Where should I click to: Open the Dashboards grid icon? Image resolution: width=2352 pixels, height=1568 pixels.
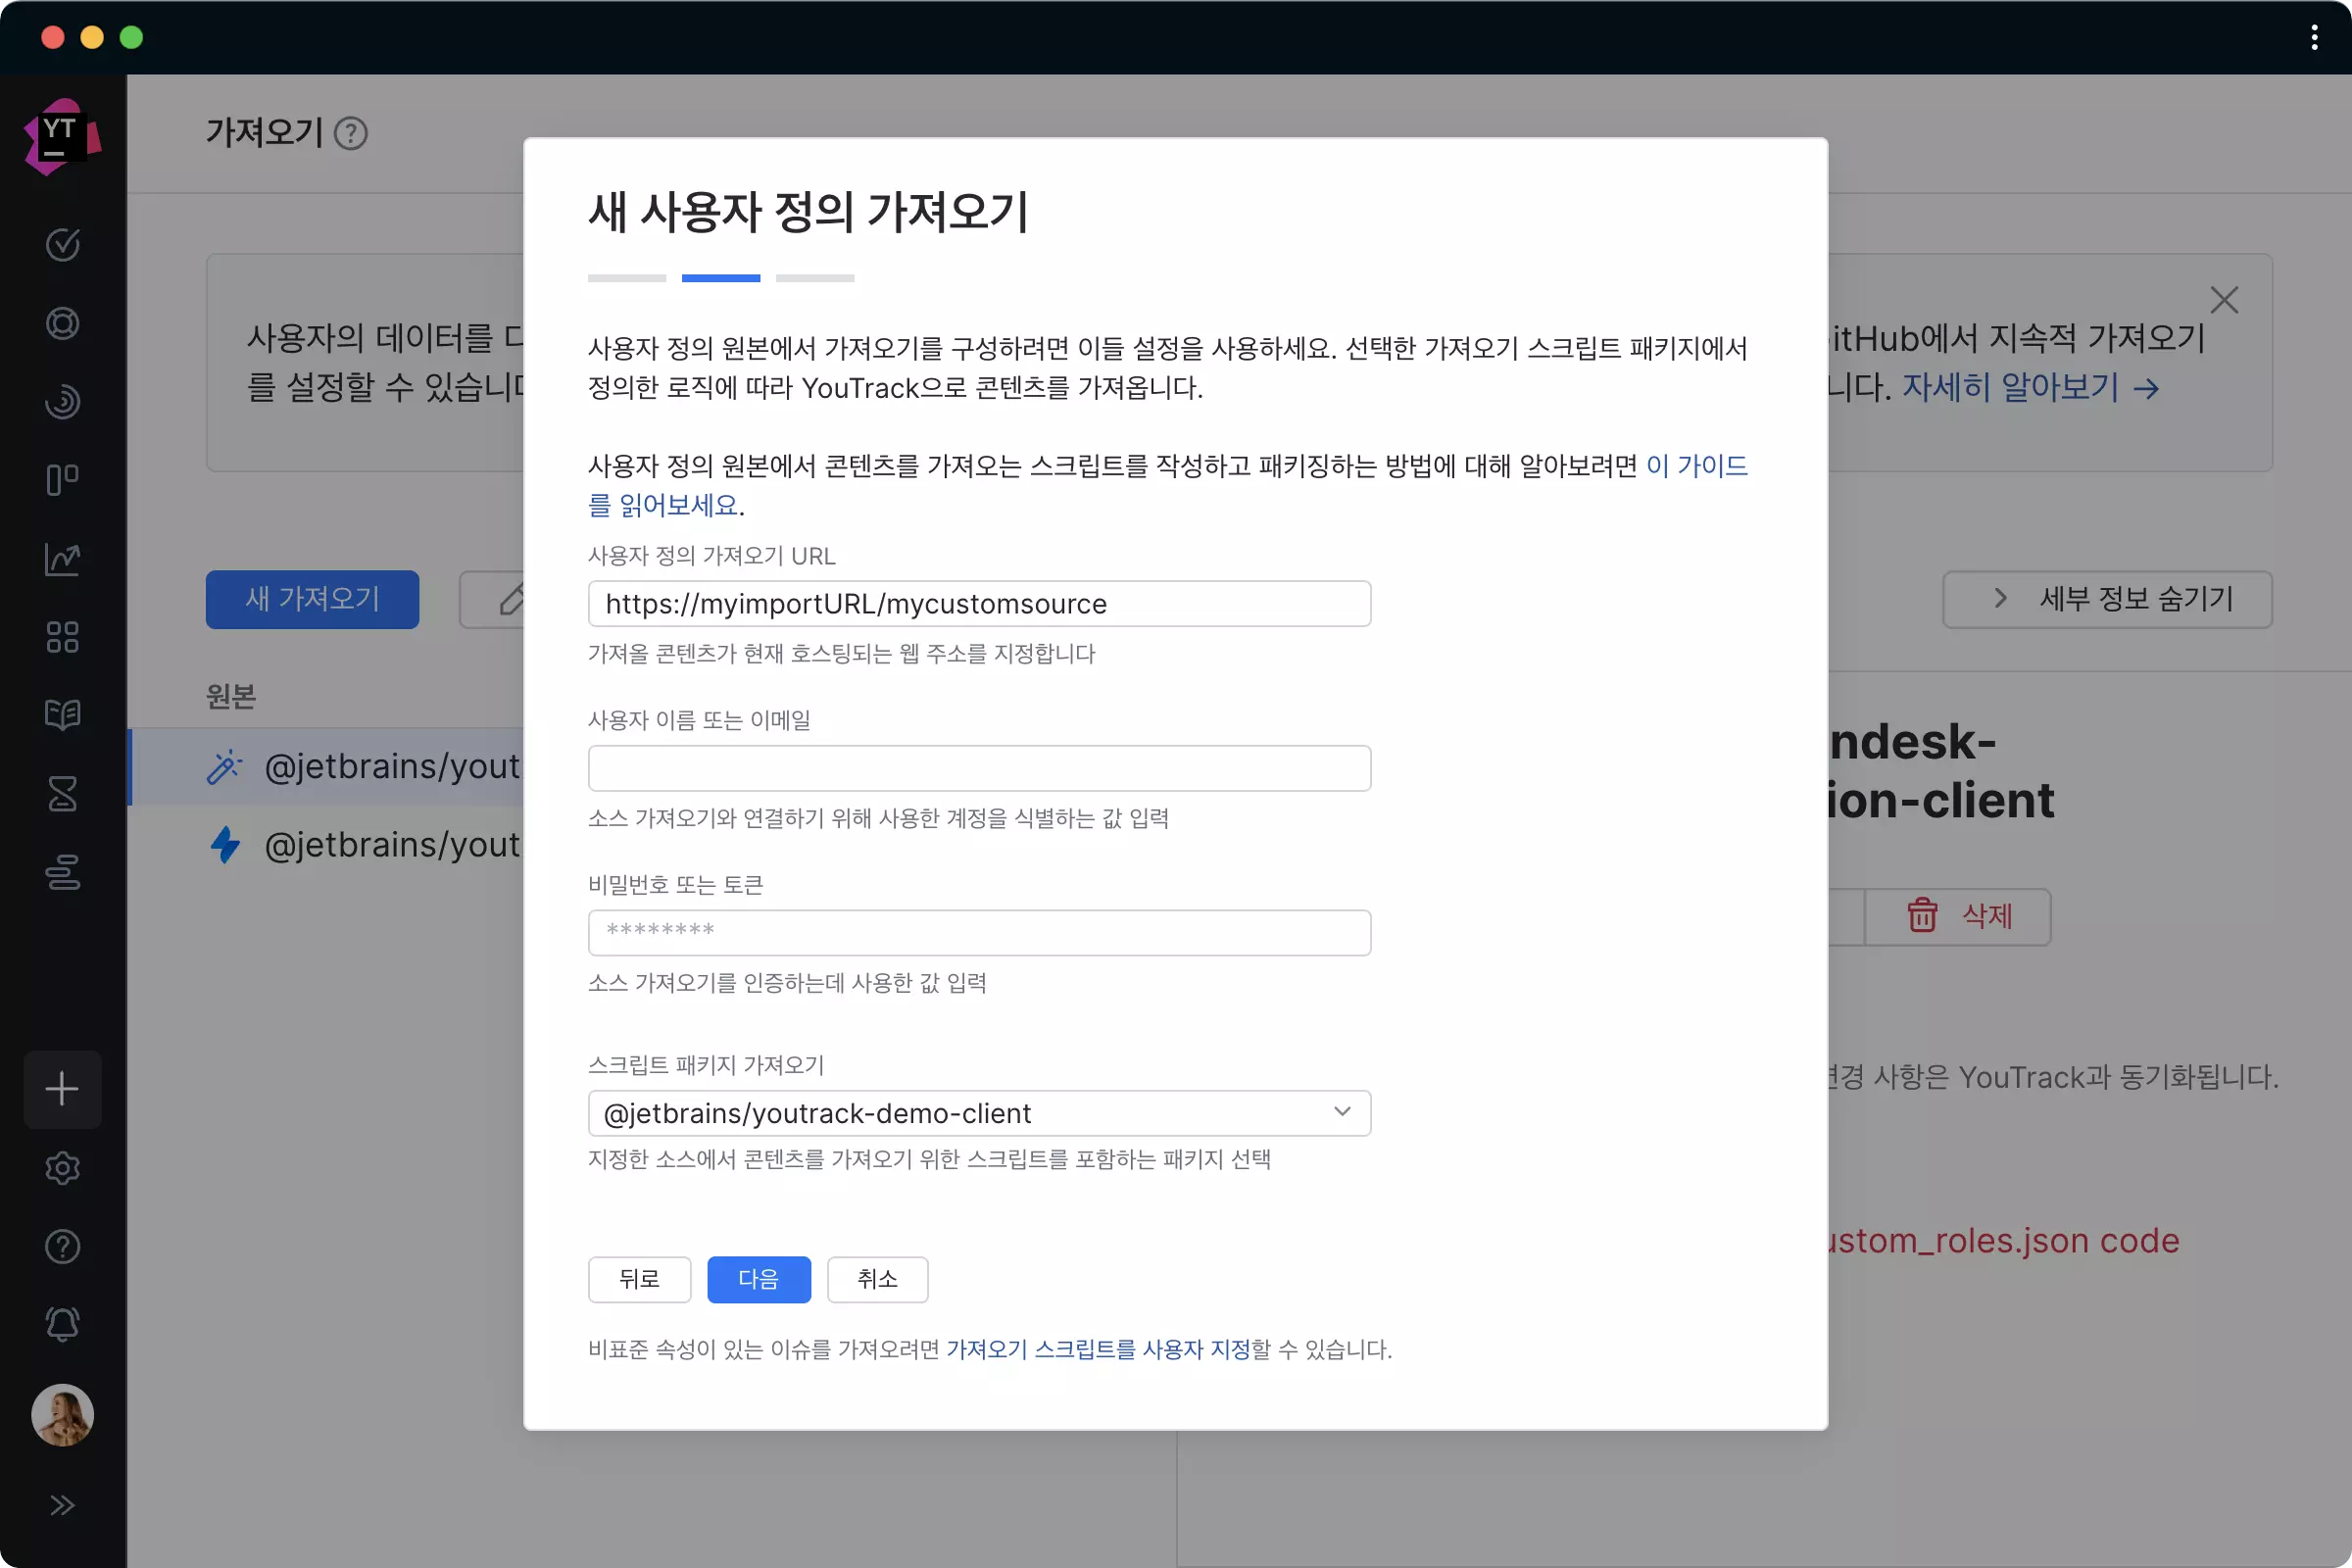pyautogui.click(x=62, y=637)
